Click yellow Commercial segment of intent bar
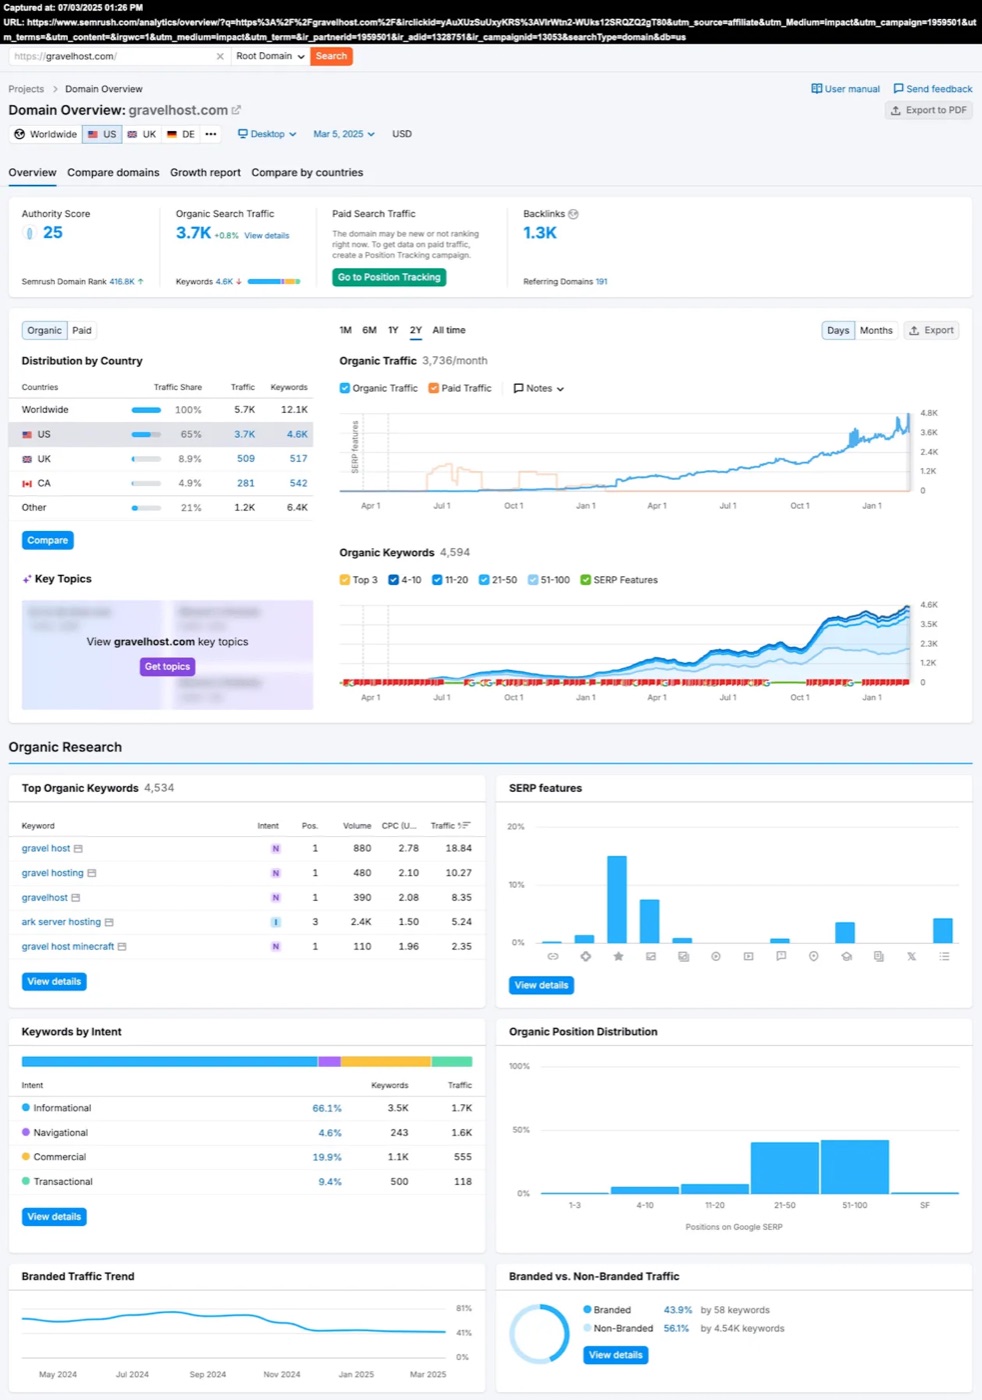The width and height of the screenshot is (982, 1400). [386, 1062]
